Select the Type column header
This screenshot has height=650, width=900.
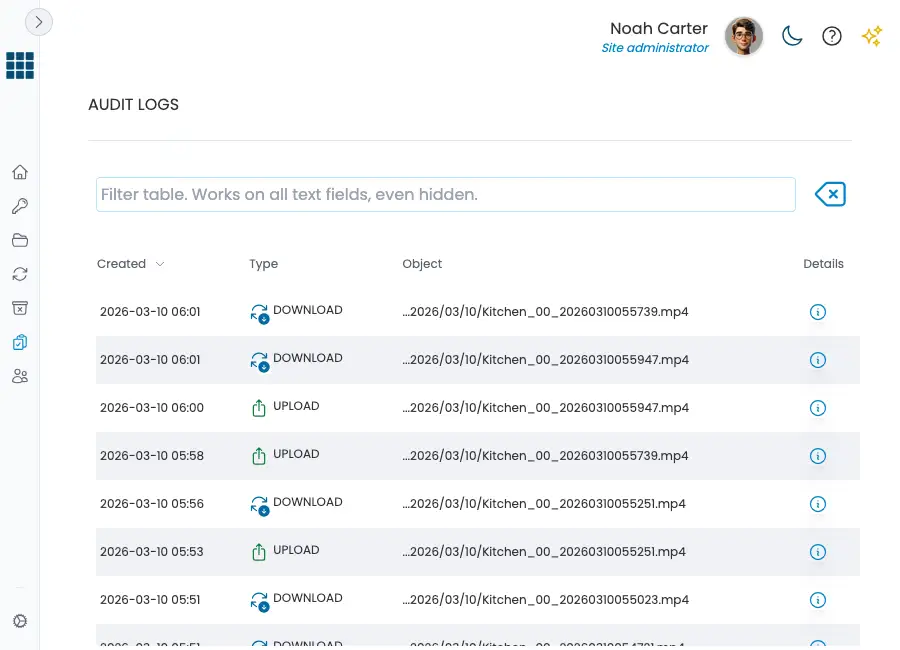(263, 264)
